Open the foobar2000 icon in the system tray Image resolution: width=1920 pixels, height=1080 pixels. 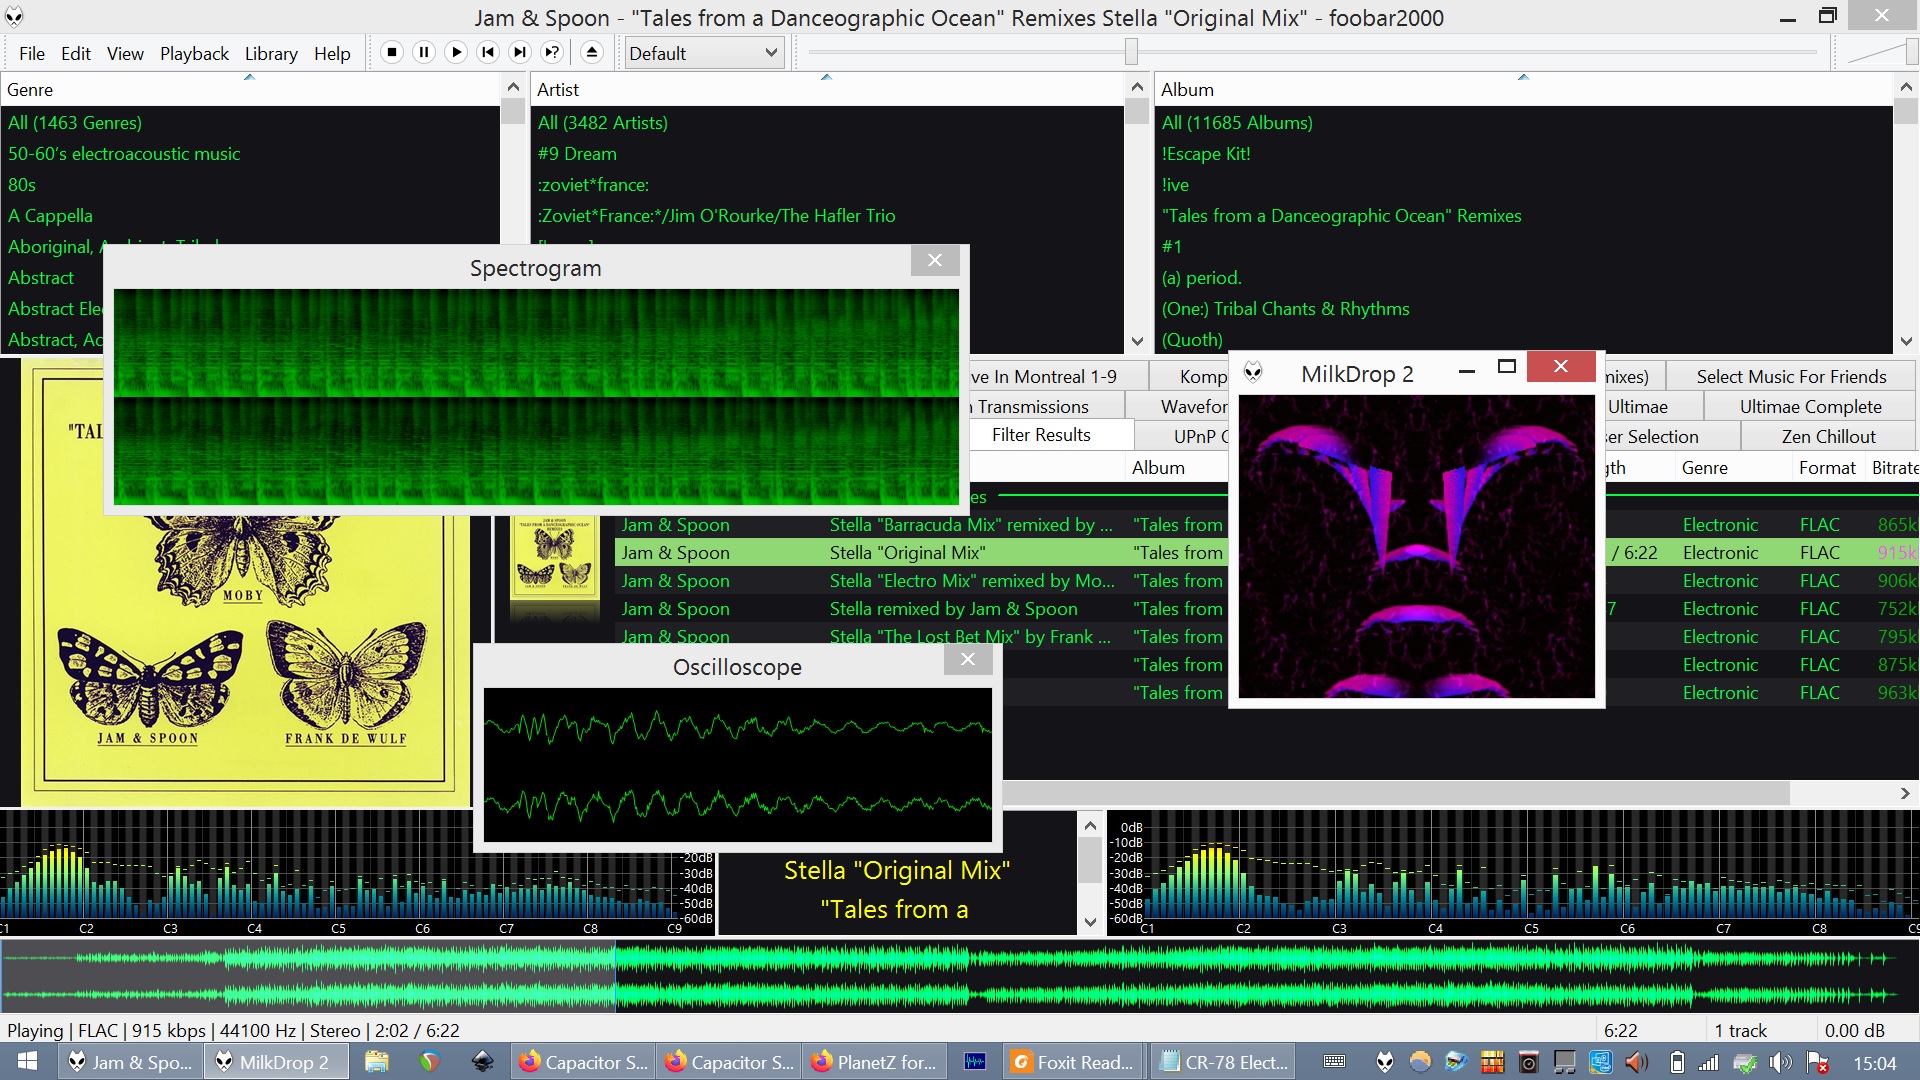1385,1061
